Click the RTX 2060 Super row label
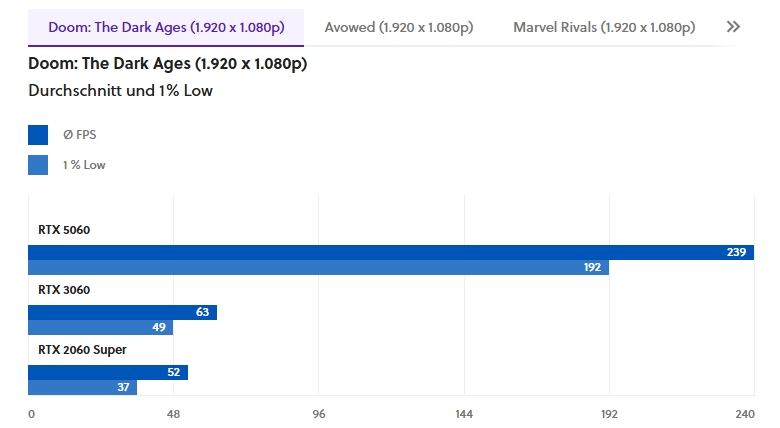Image resolution: width=780 pixels, height=428 pixels. [x=82, y=350]
